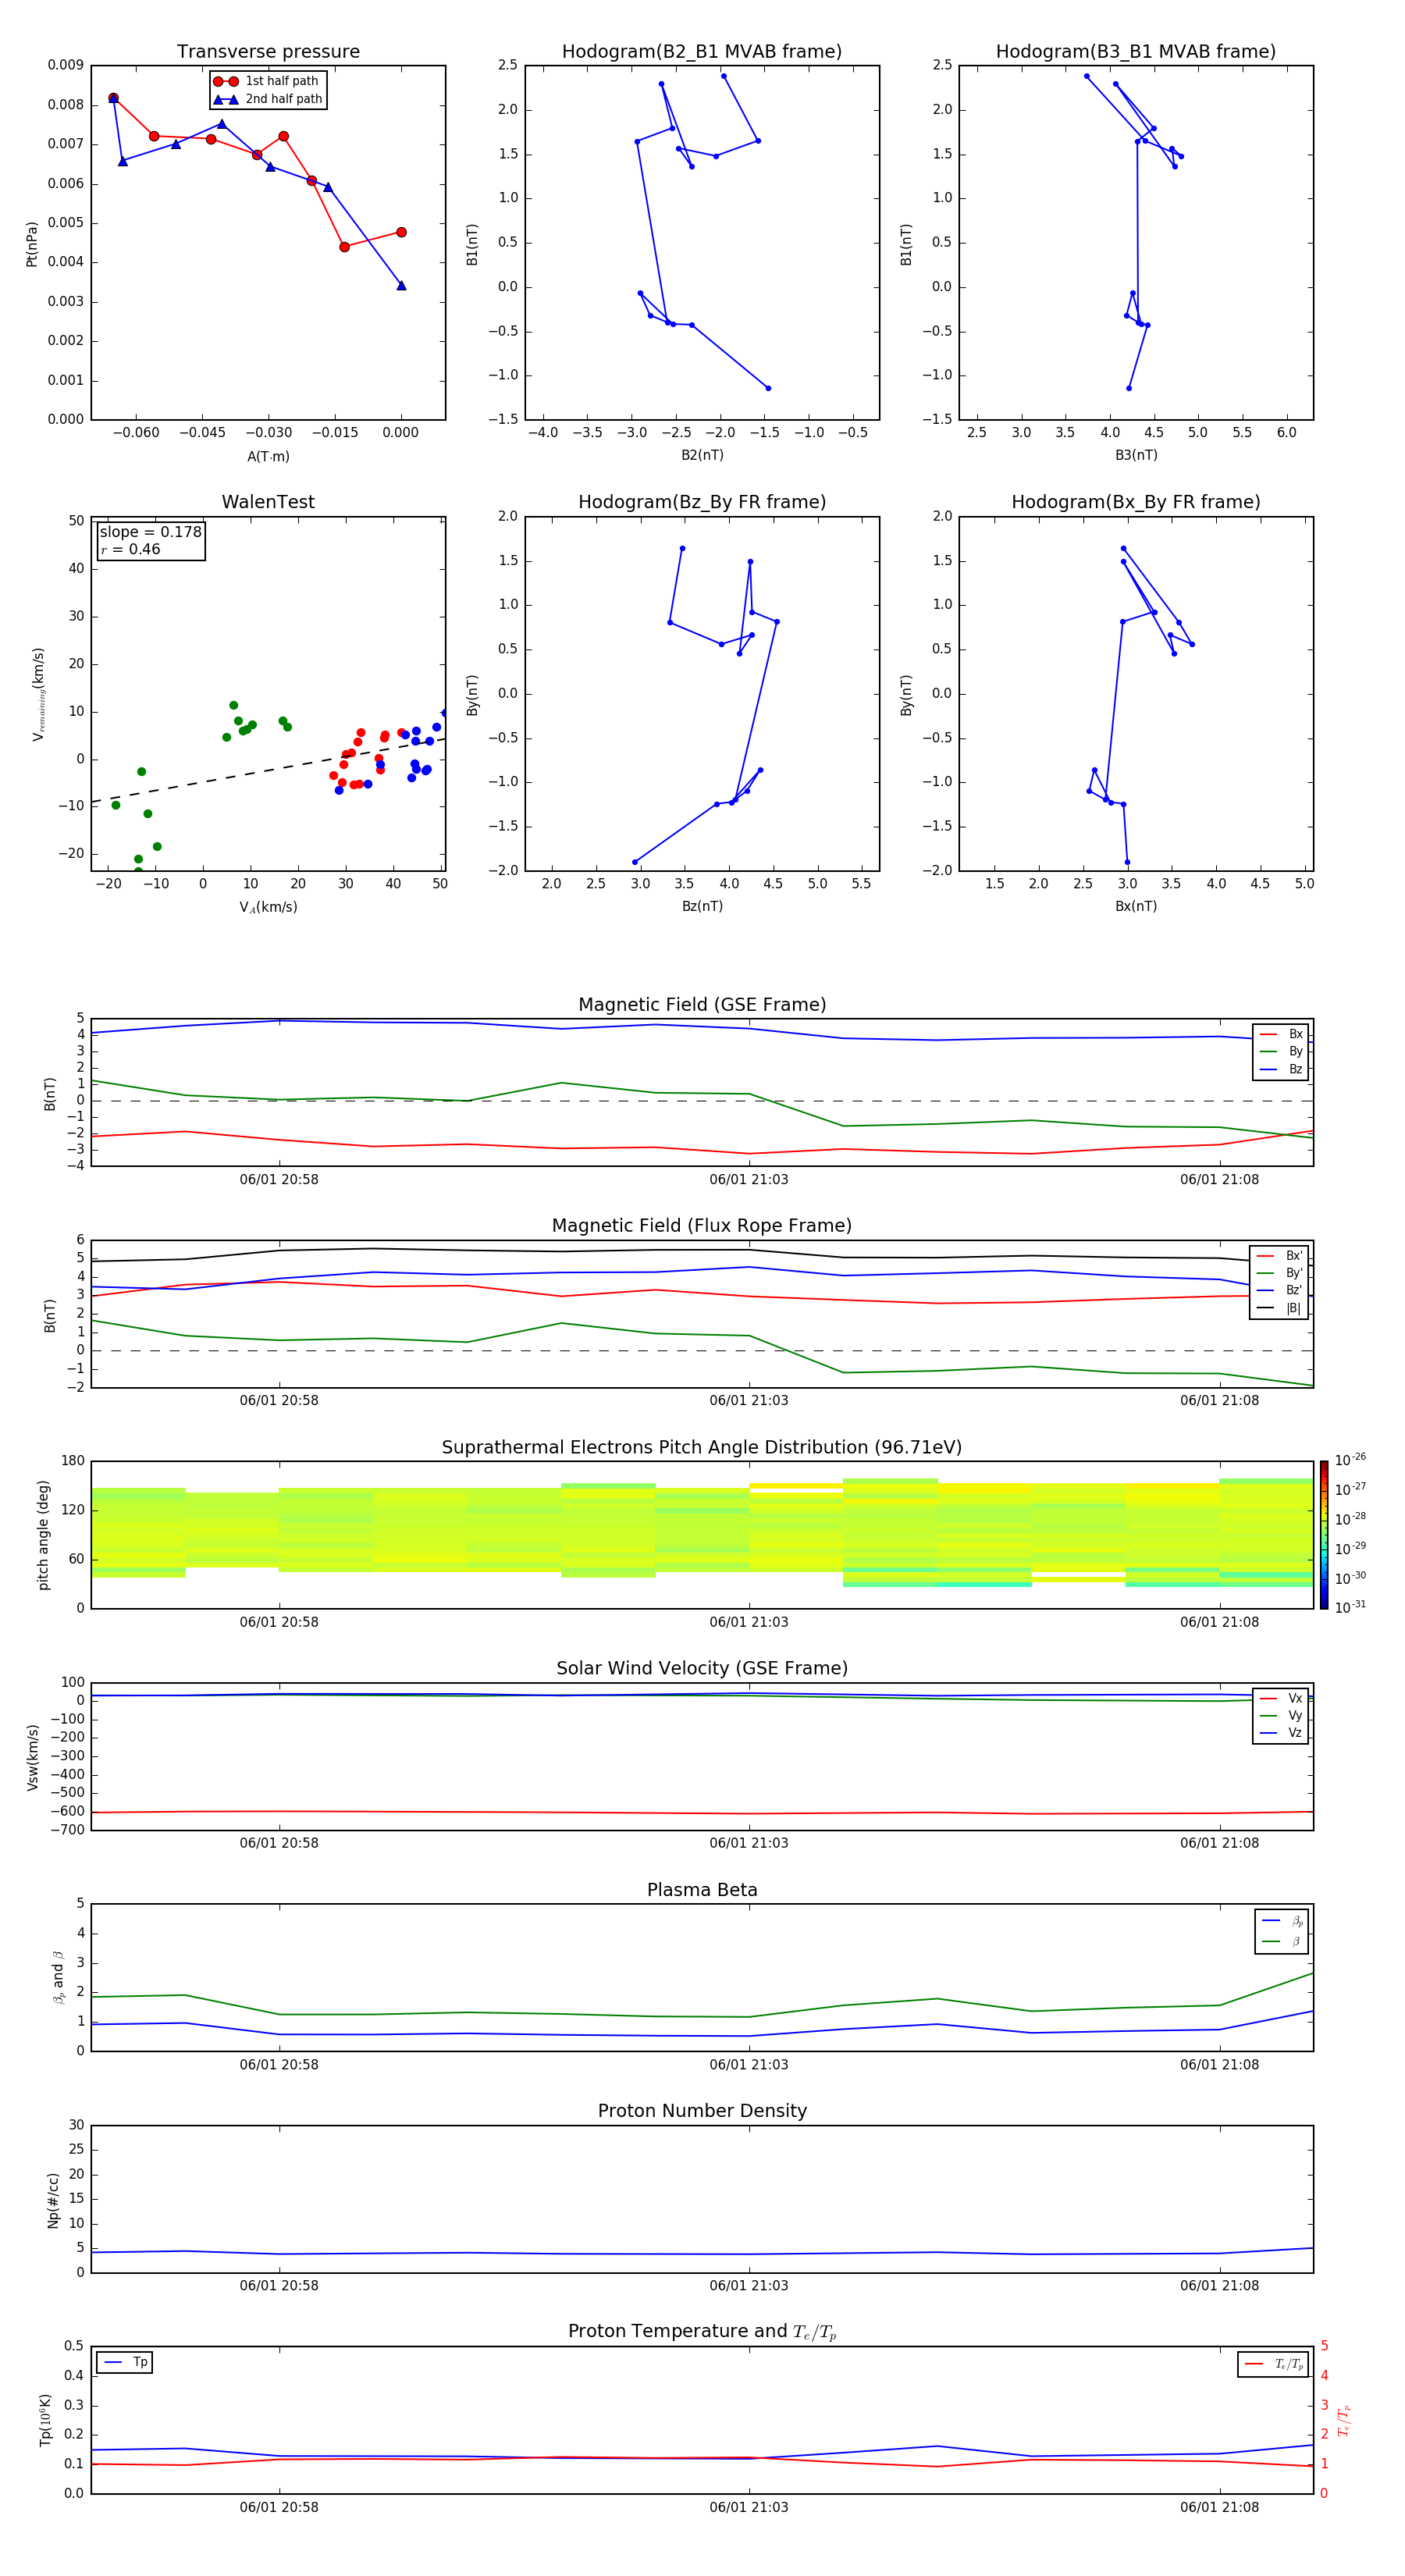
Task: Click the 'Plasma Beta' plot title
Action: (702, 1890)
